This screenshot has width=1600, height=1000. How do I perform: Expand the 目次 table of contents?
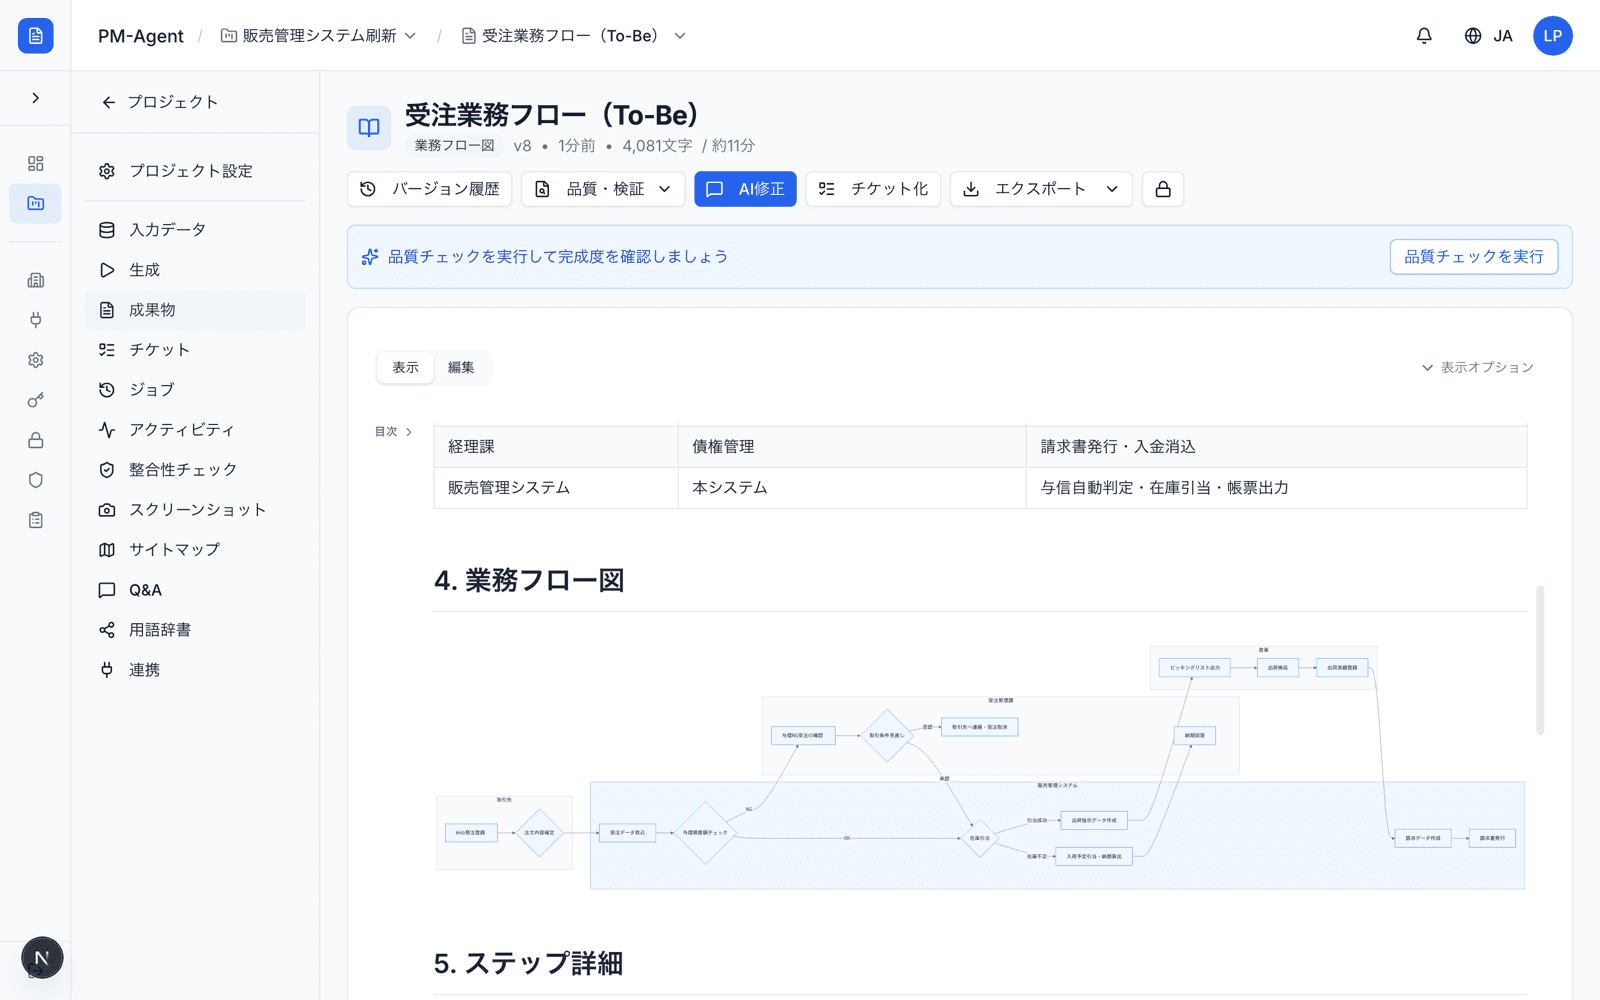(393, 432)
